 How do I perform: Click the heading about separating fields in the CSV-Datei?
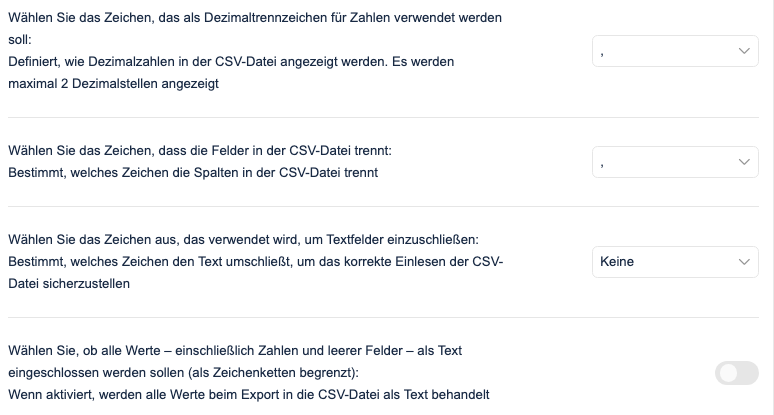pyautogui.click(x=200, y=151)
